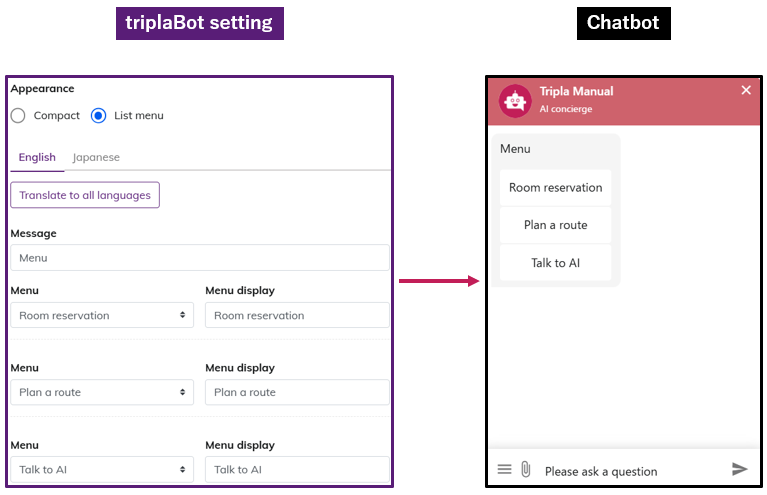Switch to the English language tab
The image size is (767, 495).
37,157
